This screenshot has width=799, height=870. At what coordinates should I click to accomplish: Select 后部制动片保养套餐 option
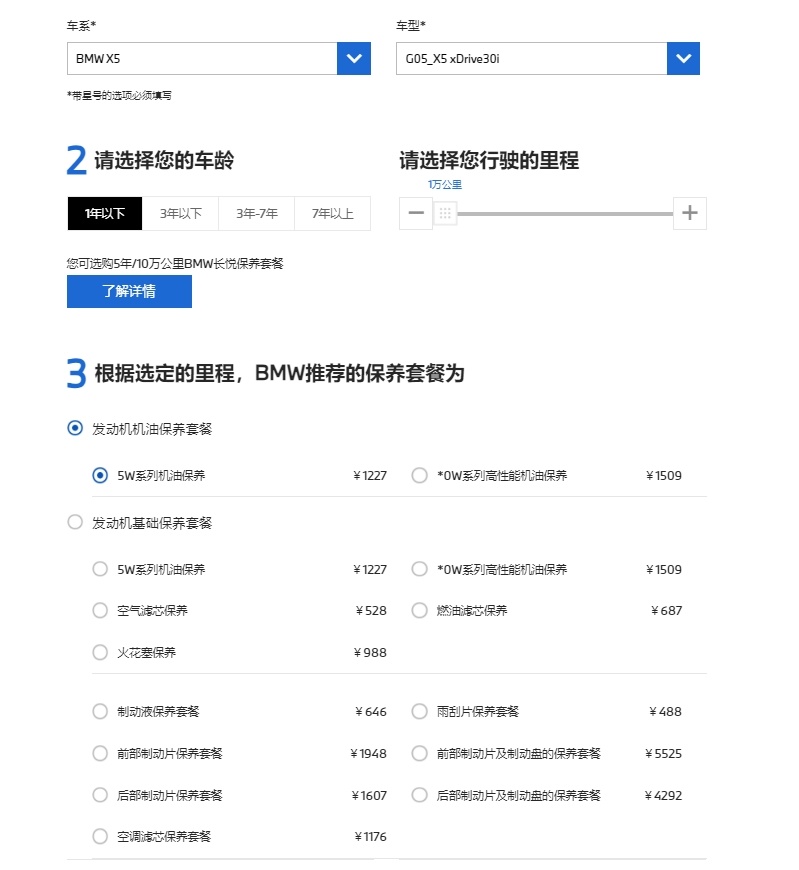click(x=100, y=795)
